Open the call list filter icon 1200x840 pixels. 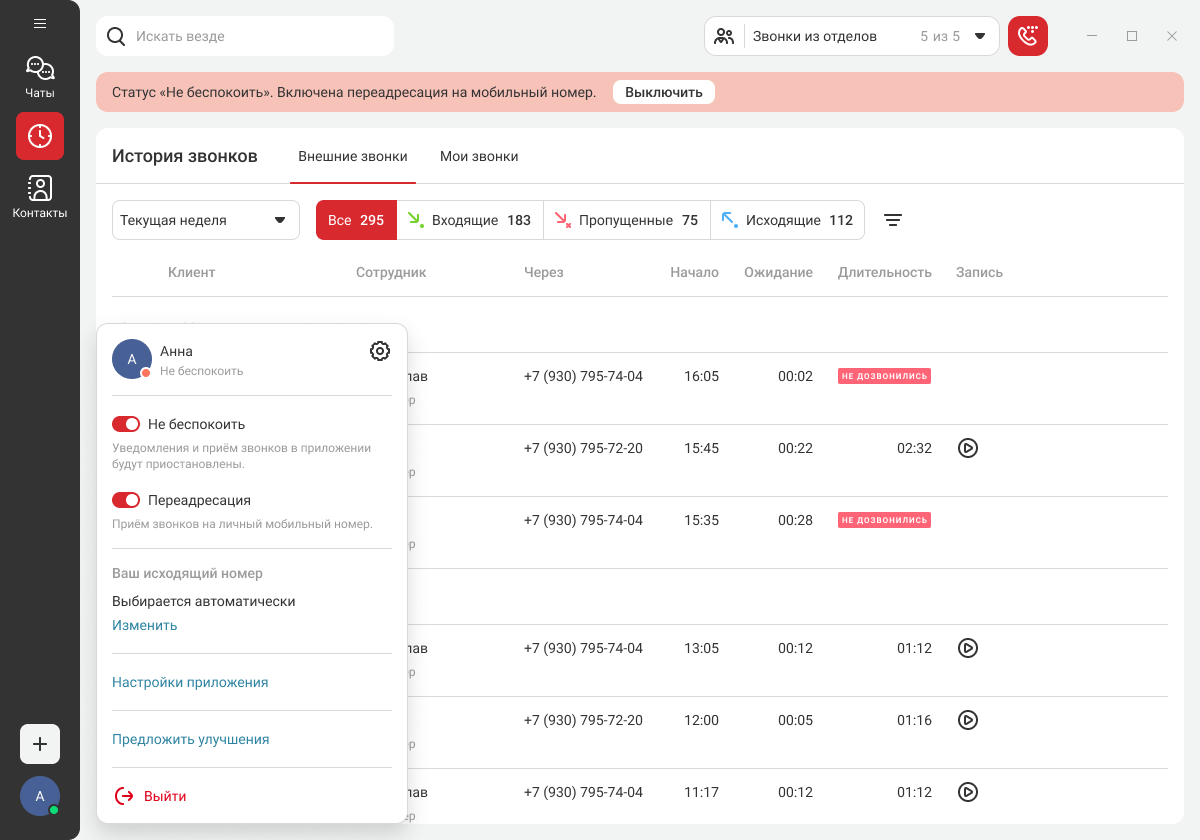[893, 220]
